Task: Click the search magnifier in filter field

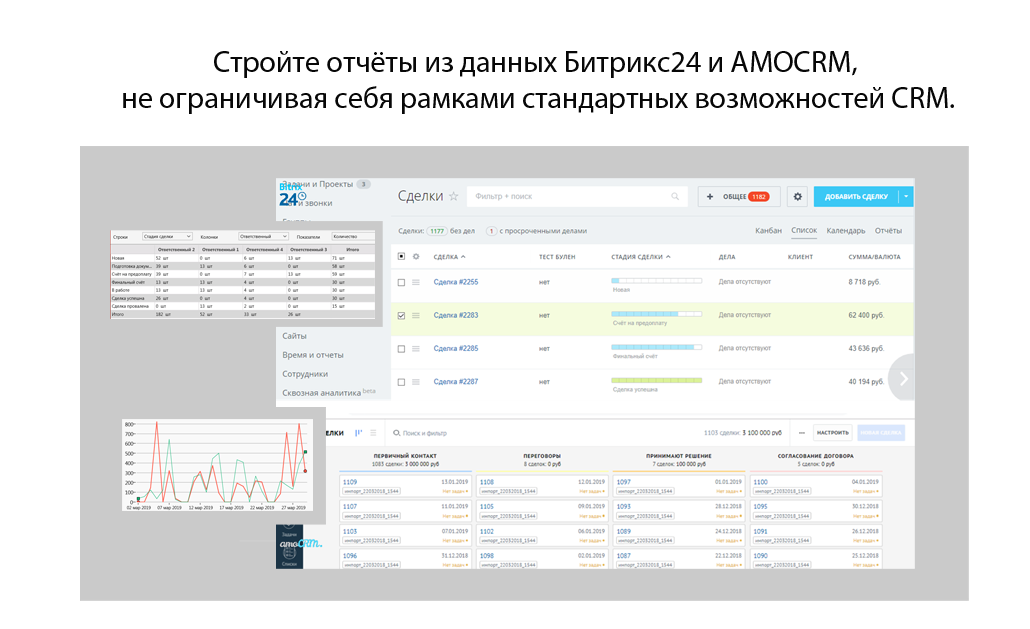Action: coord(675,196)
